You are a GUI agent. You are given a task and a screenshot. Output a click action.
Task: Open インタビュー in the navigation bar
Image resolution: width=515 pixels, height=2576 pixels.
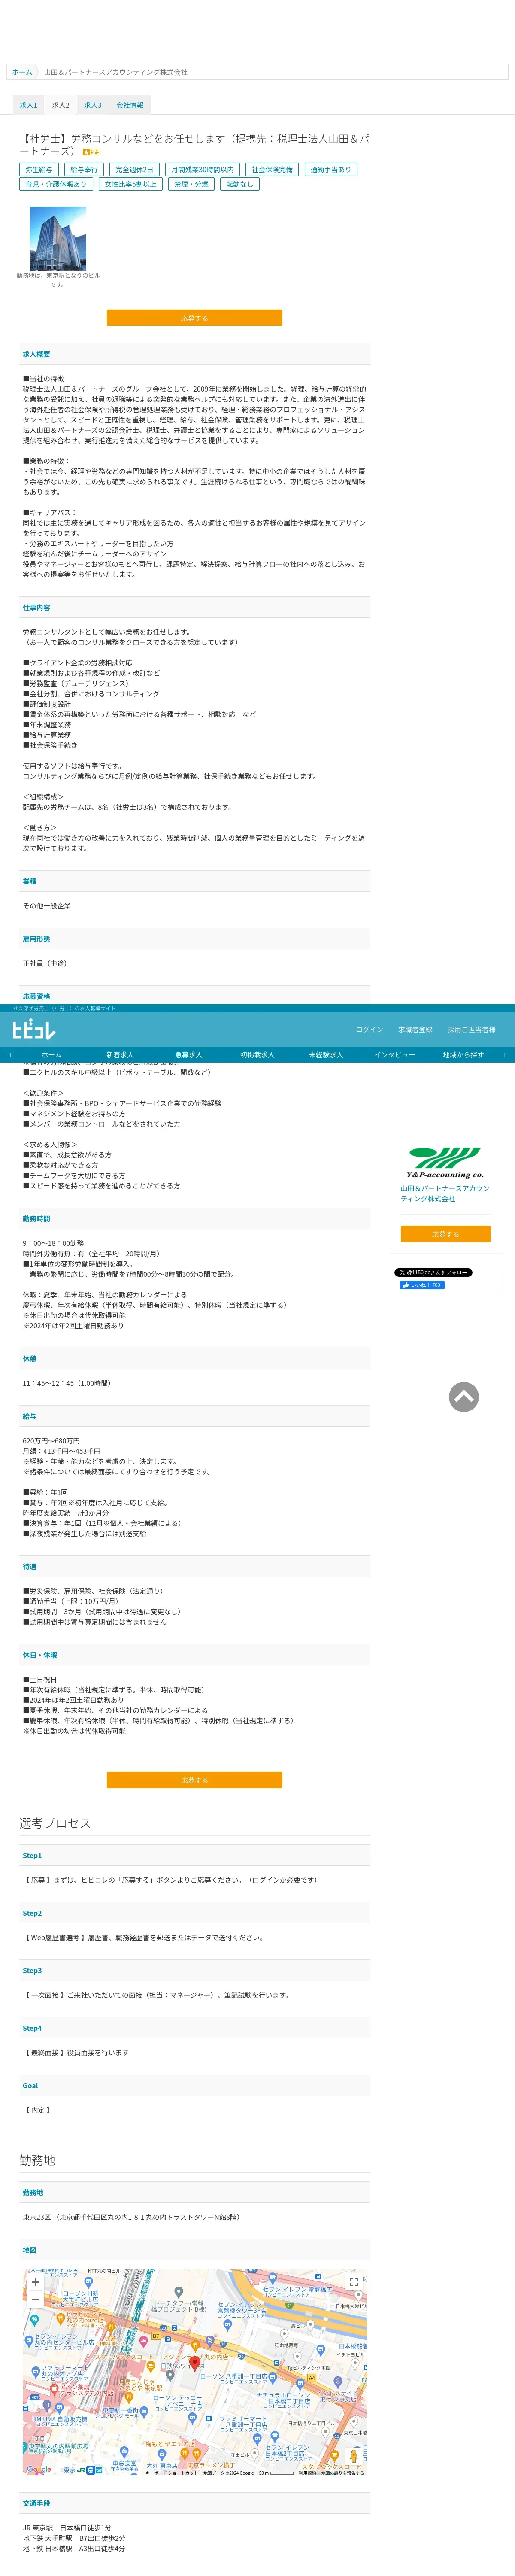(395, 1055)
